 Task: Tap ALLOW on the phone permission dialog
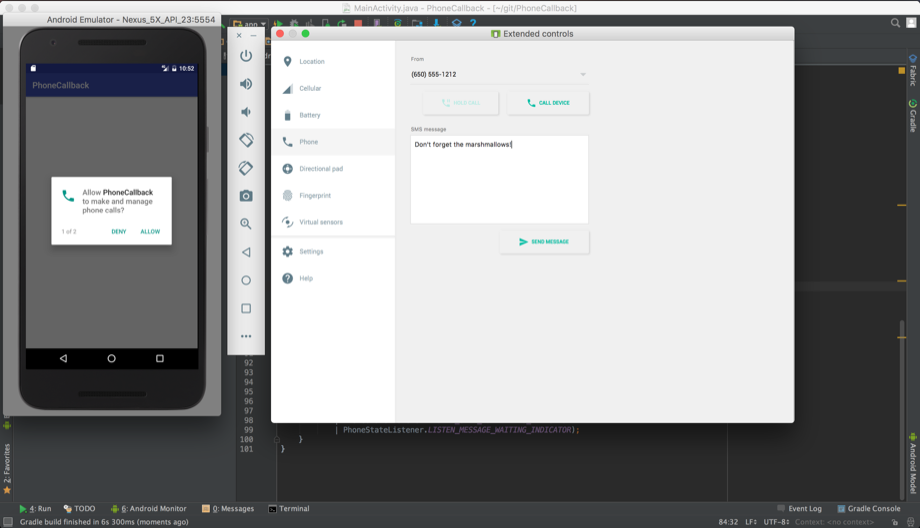click(150, 232)
